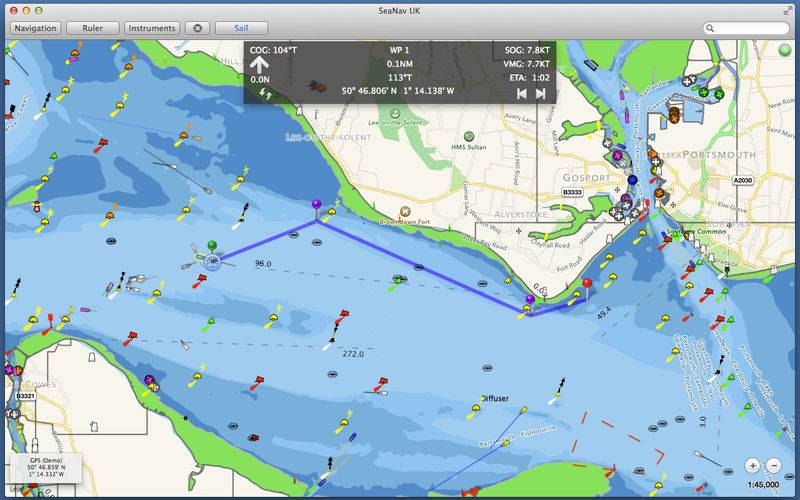This screenshot has height=500, width=800.
Task: Click the A2030 road shield
Action: [742, 180]
